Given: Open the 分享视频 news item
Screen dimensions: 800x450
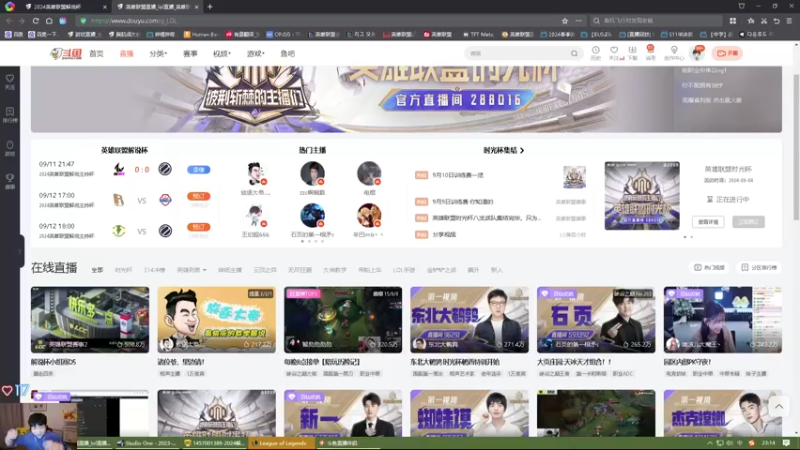Looking at the screenshot, I should point(444,235).
